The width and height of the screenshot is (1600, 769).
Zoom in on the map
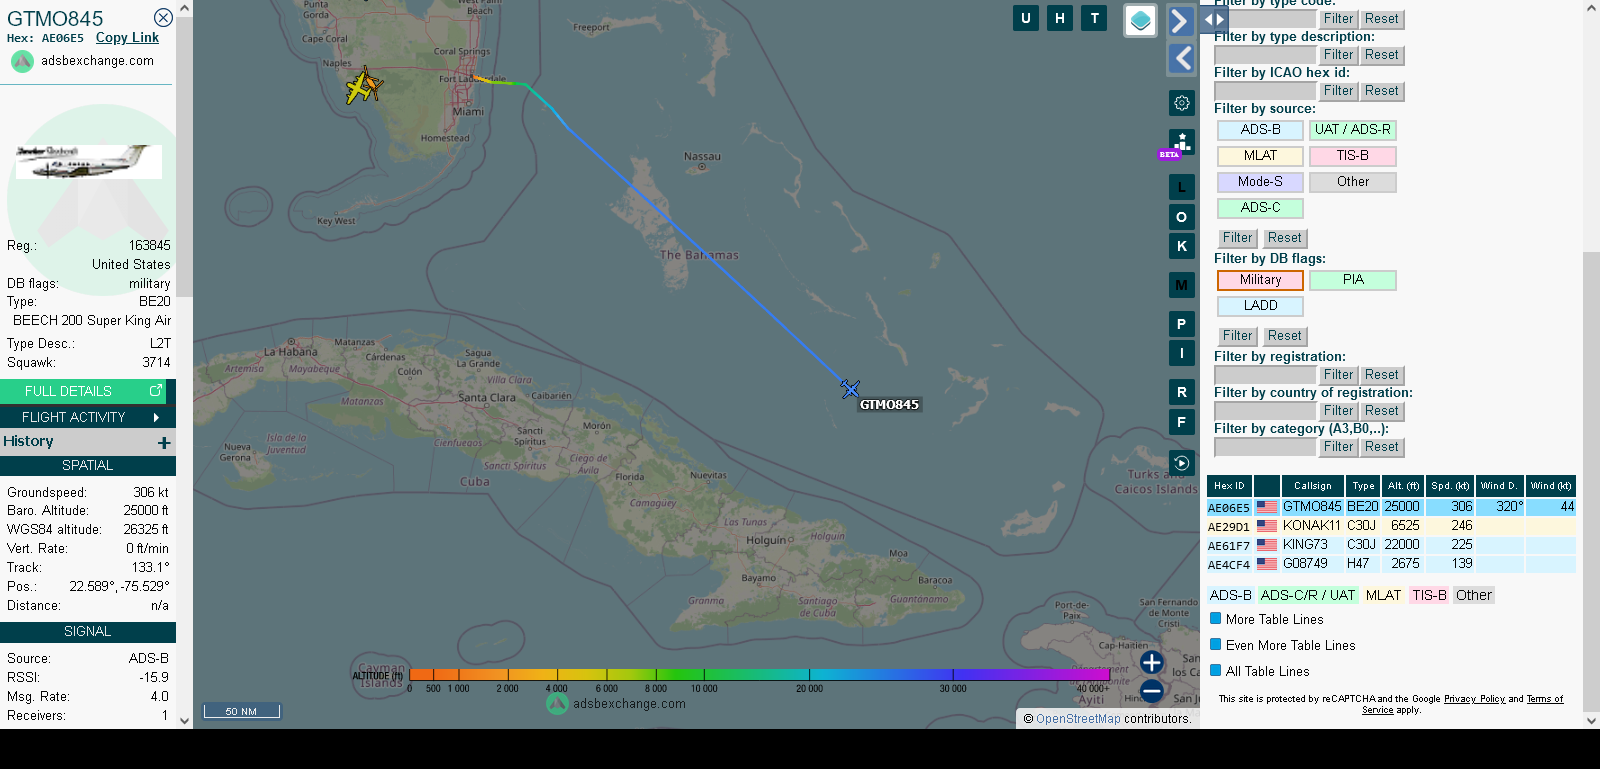(x=1152, y=662)
